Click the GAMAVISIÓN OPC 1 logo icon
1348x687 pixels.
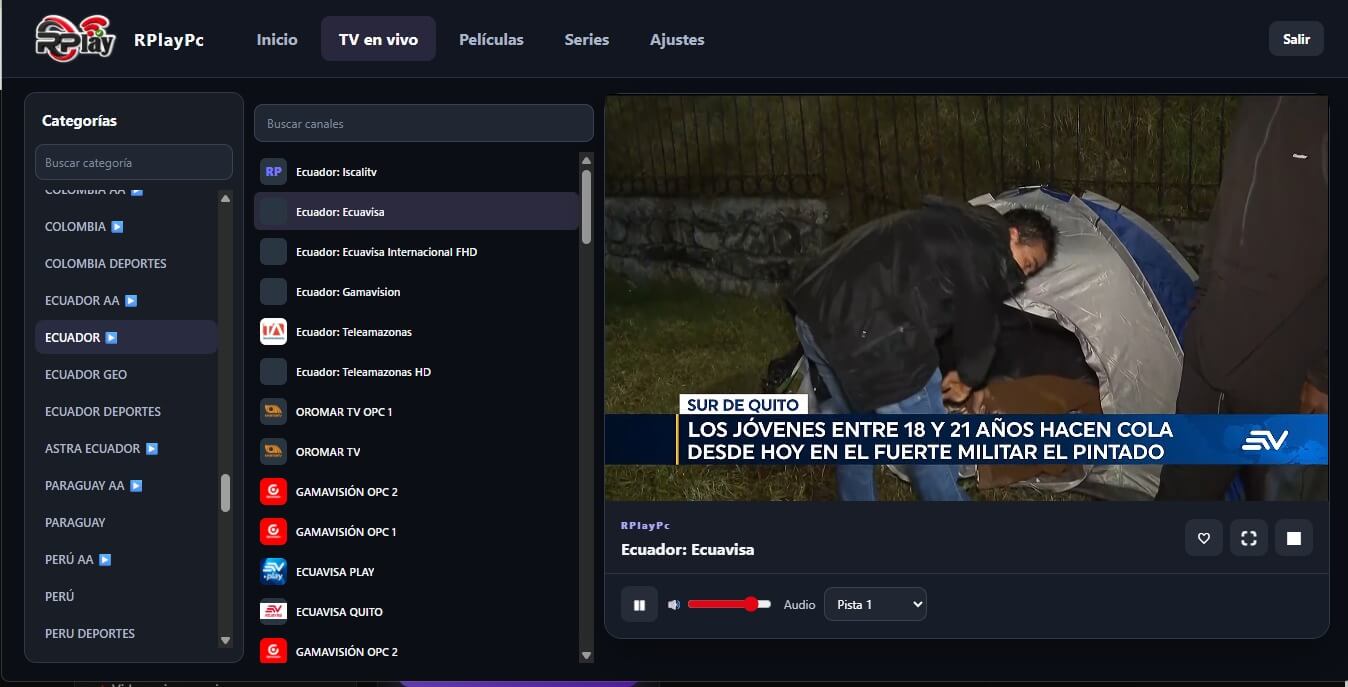tap(273, 532)
